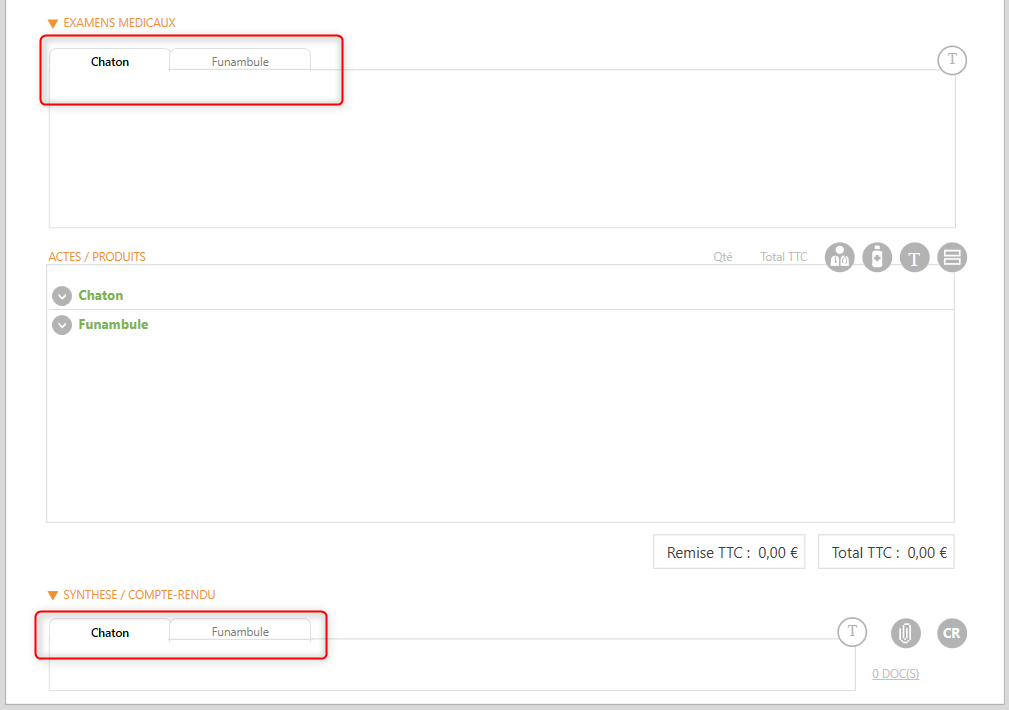Click the Remise TTC amount field

[x=729, y=552]
